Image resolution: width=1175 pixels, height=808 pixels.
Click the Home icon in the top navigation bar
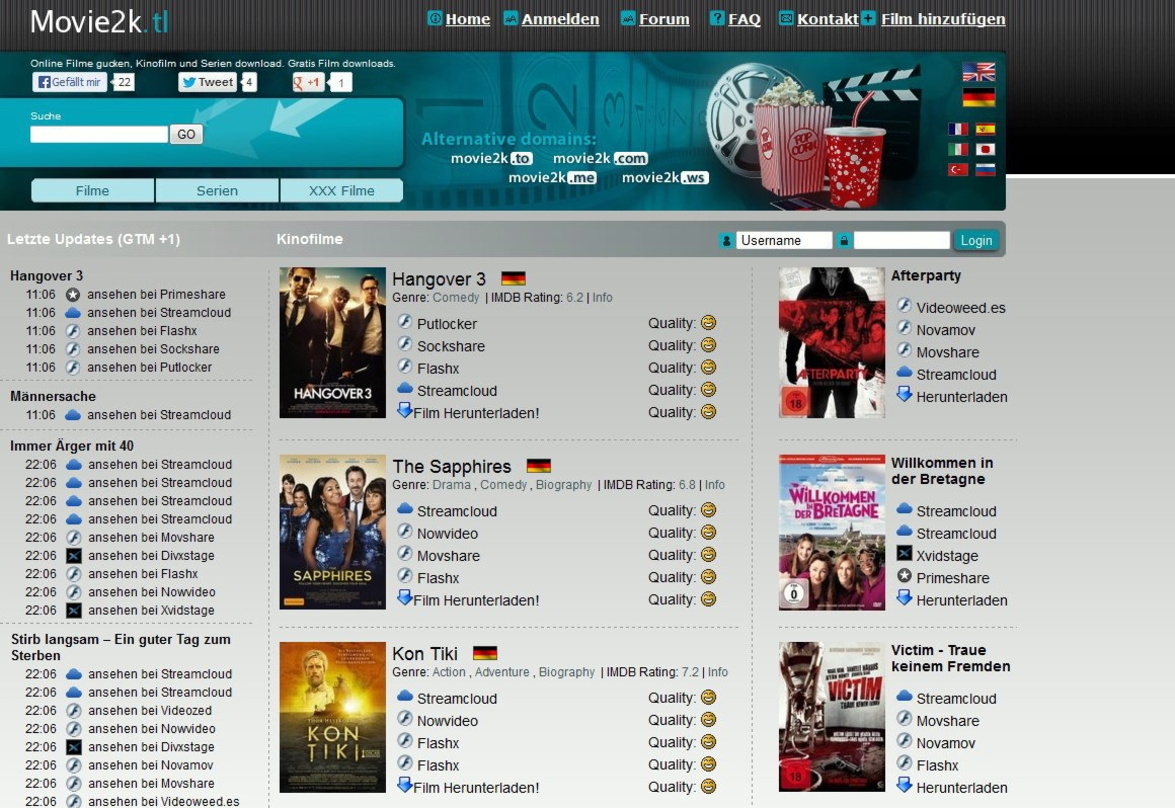click(434, 18)
